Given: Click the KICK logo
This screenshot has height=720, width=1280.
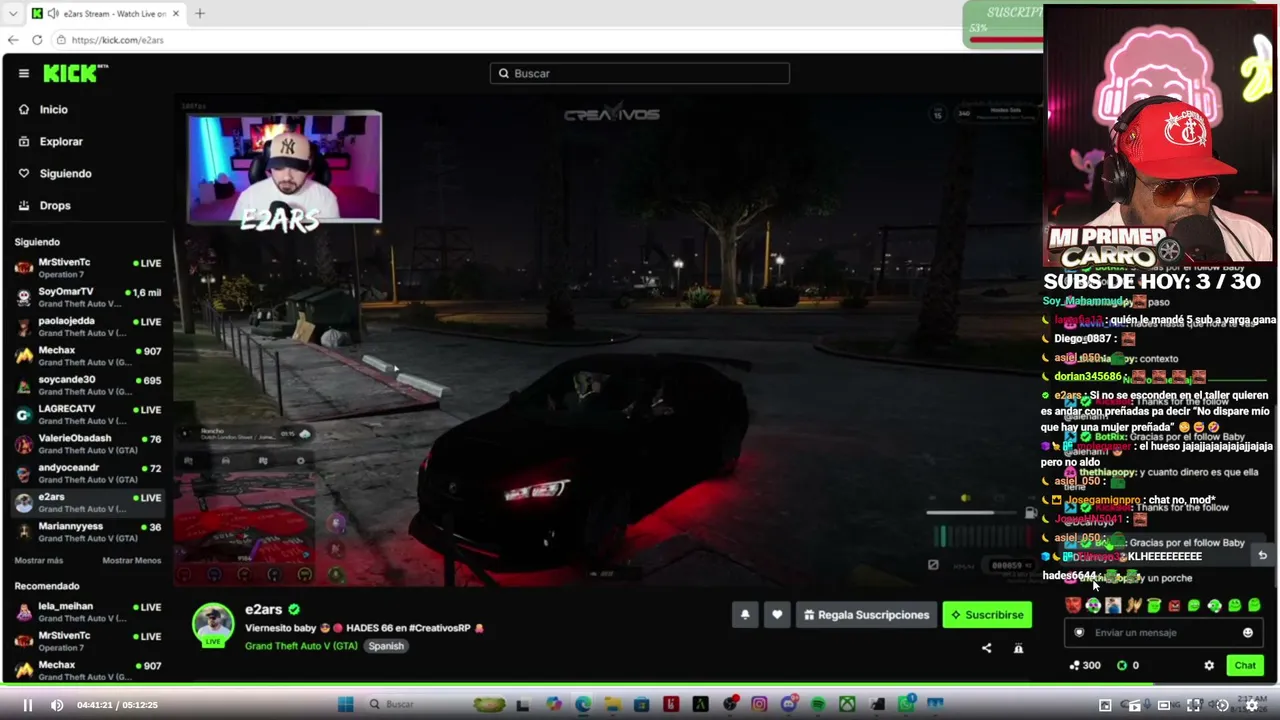Looking at the screenshot, I should [x=75, y=73].
